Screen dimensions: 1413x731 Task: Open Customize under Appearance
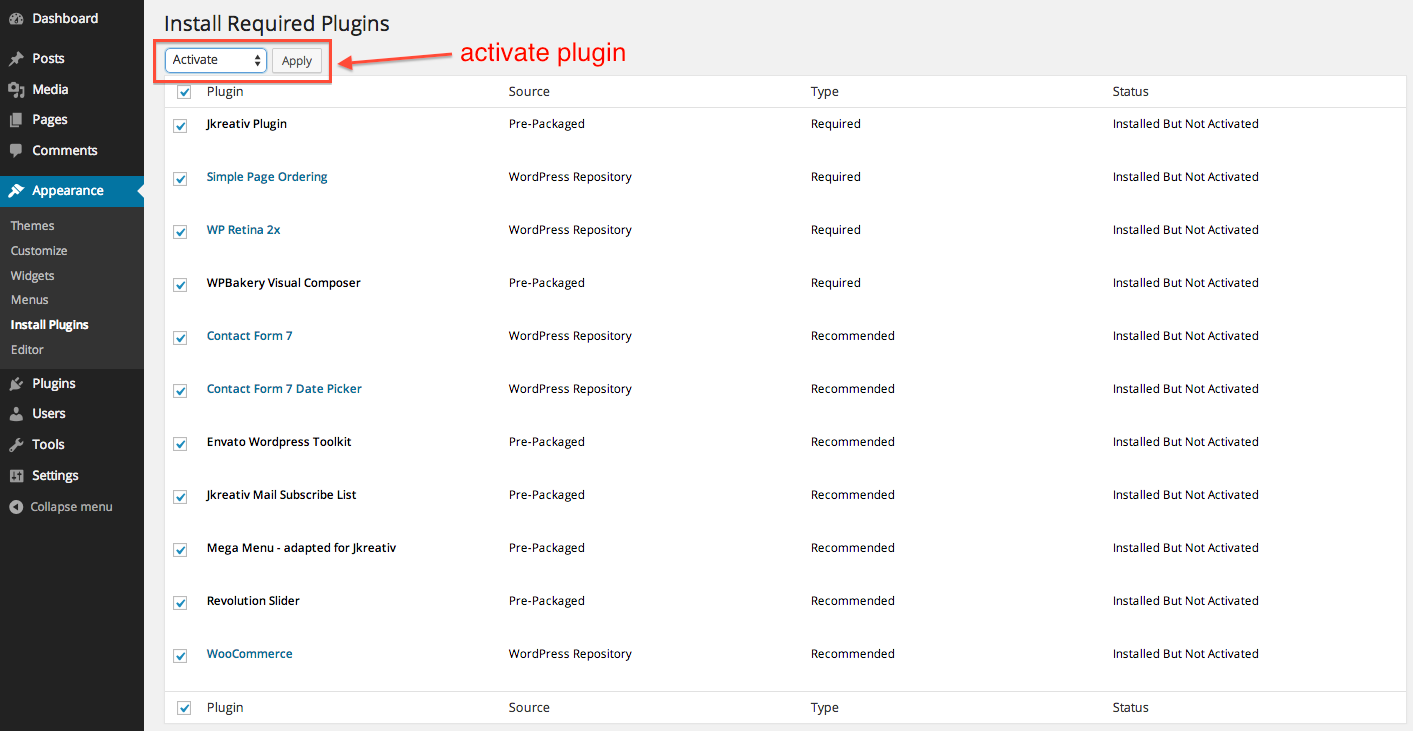(x=39, y=251)
